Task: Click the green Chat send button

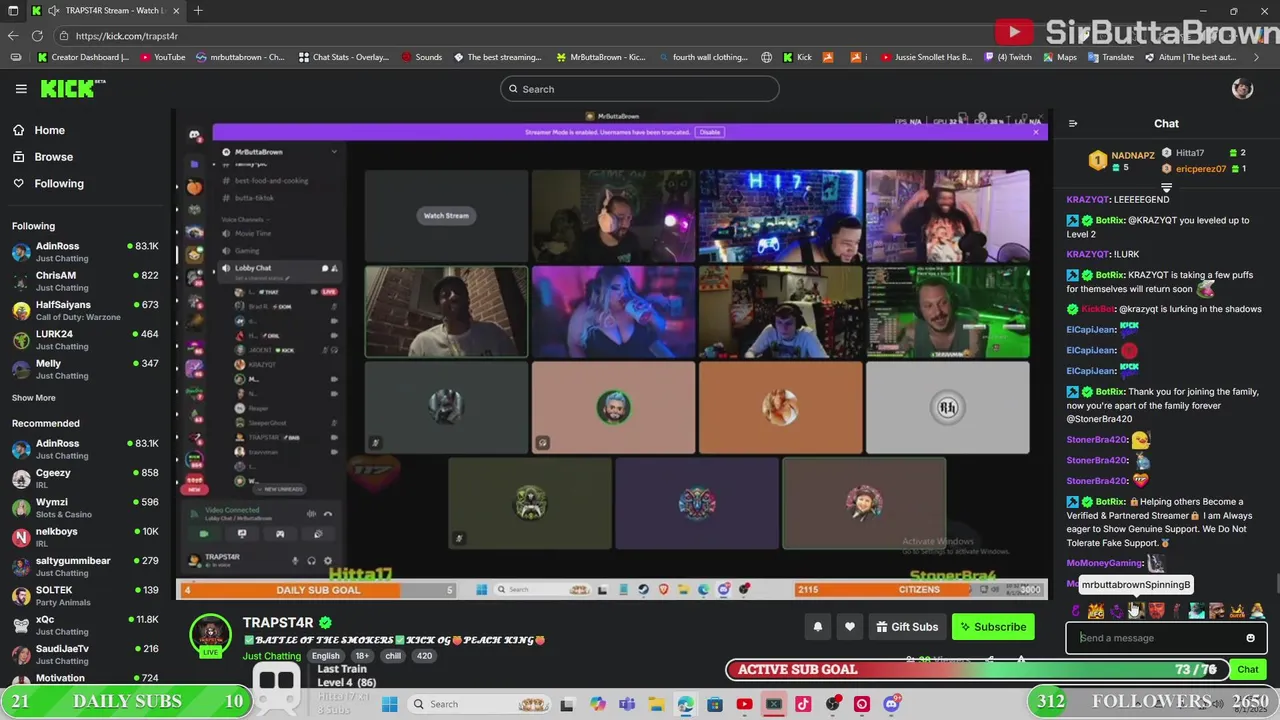Action: [x=1247, y=669]
